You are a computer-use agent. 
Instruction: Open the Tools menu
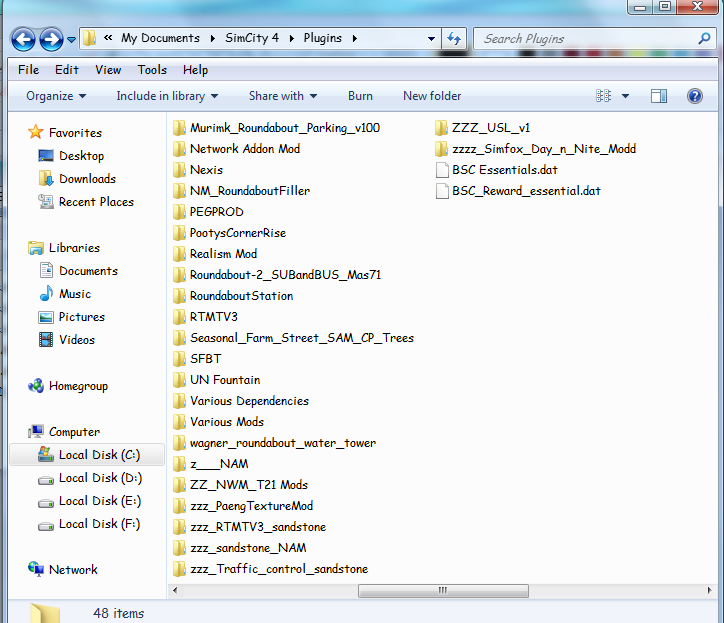(x=152, y=70)
